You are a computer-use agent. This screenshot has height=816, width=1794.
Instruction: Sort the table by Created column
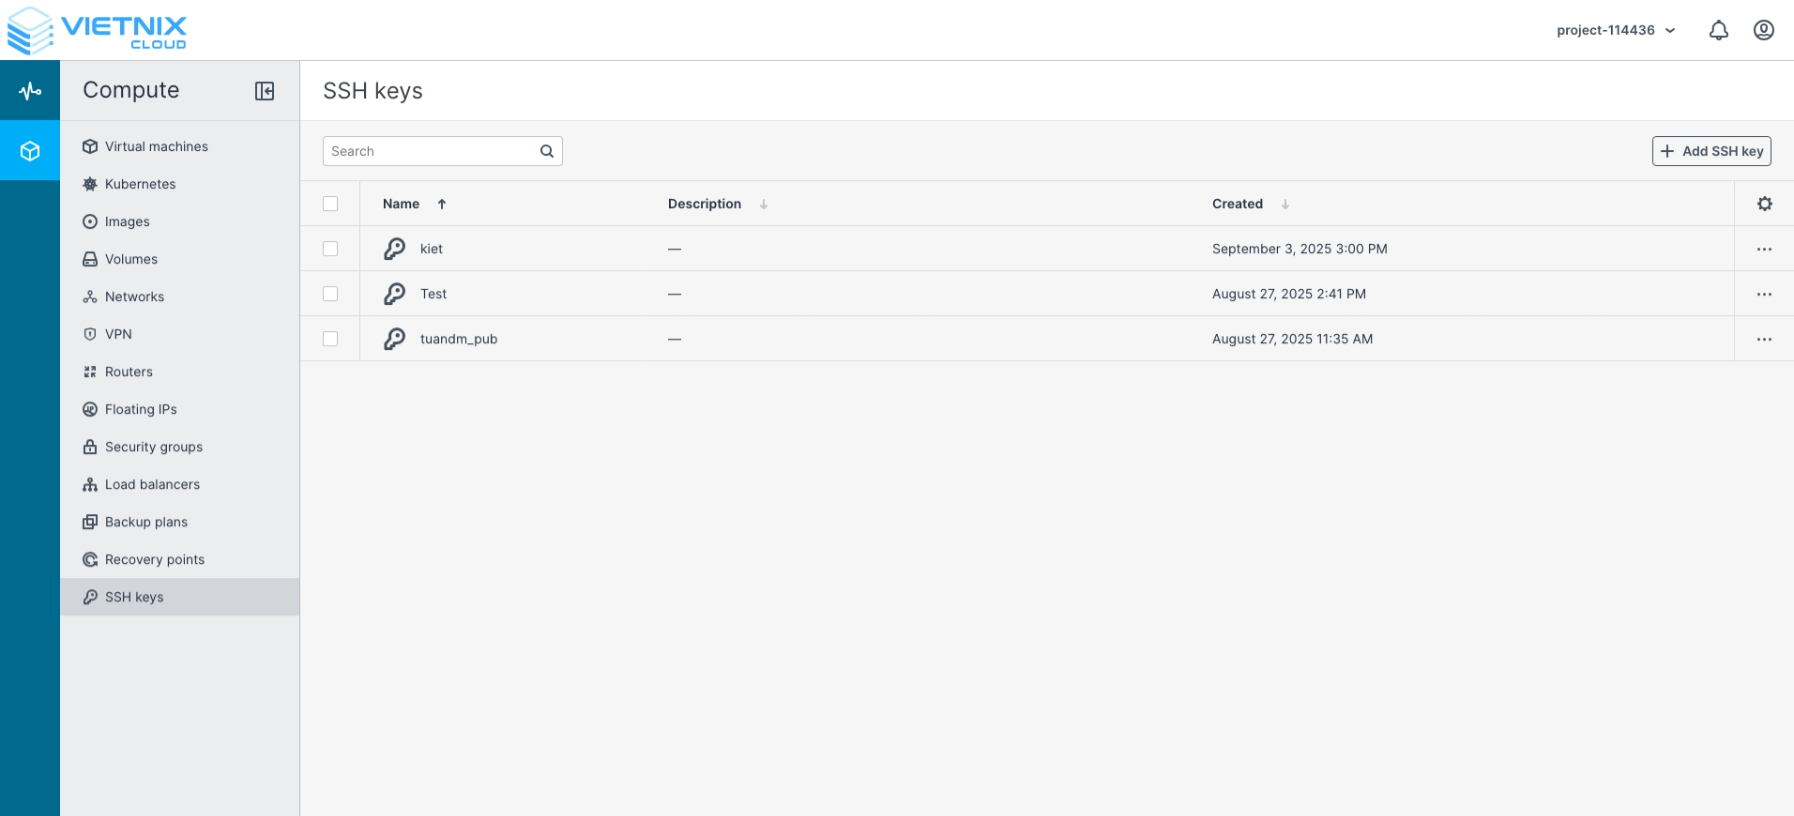pyautogui.click(x=1238, y=204)
